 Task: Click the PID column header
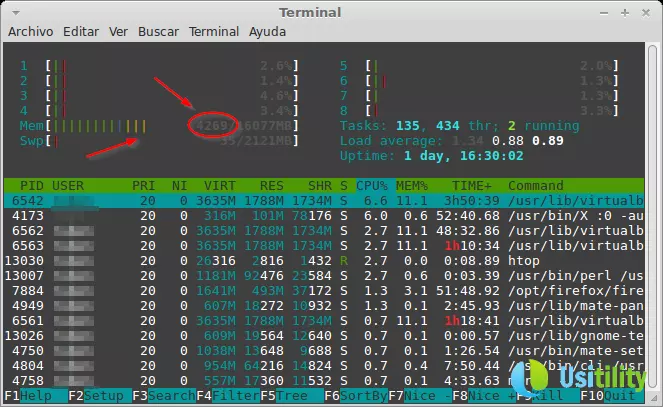(32, 185)
